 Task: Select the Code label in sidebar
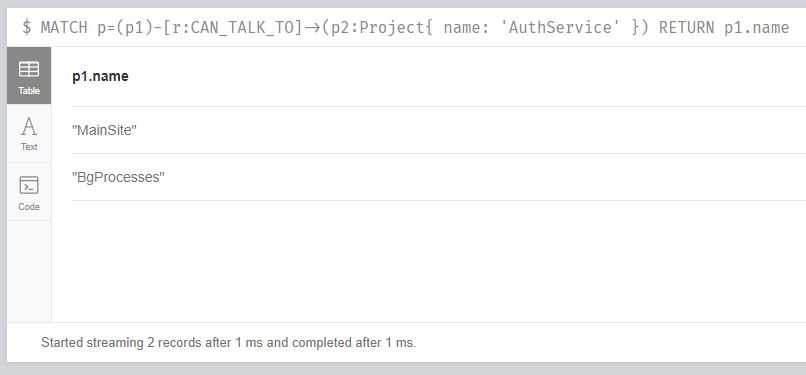tap(29, 207)
